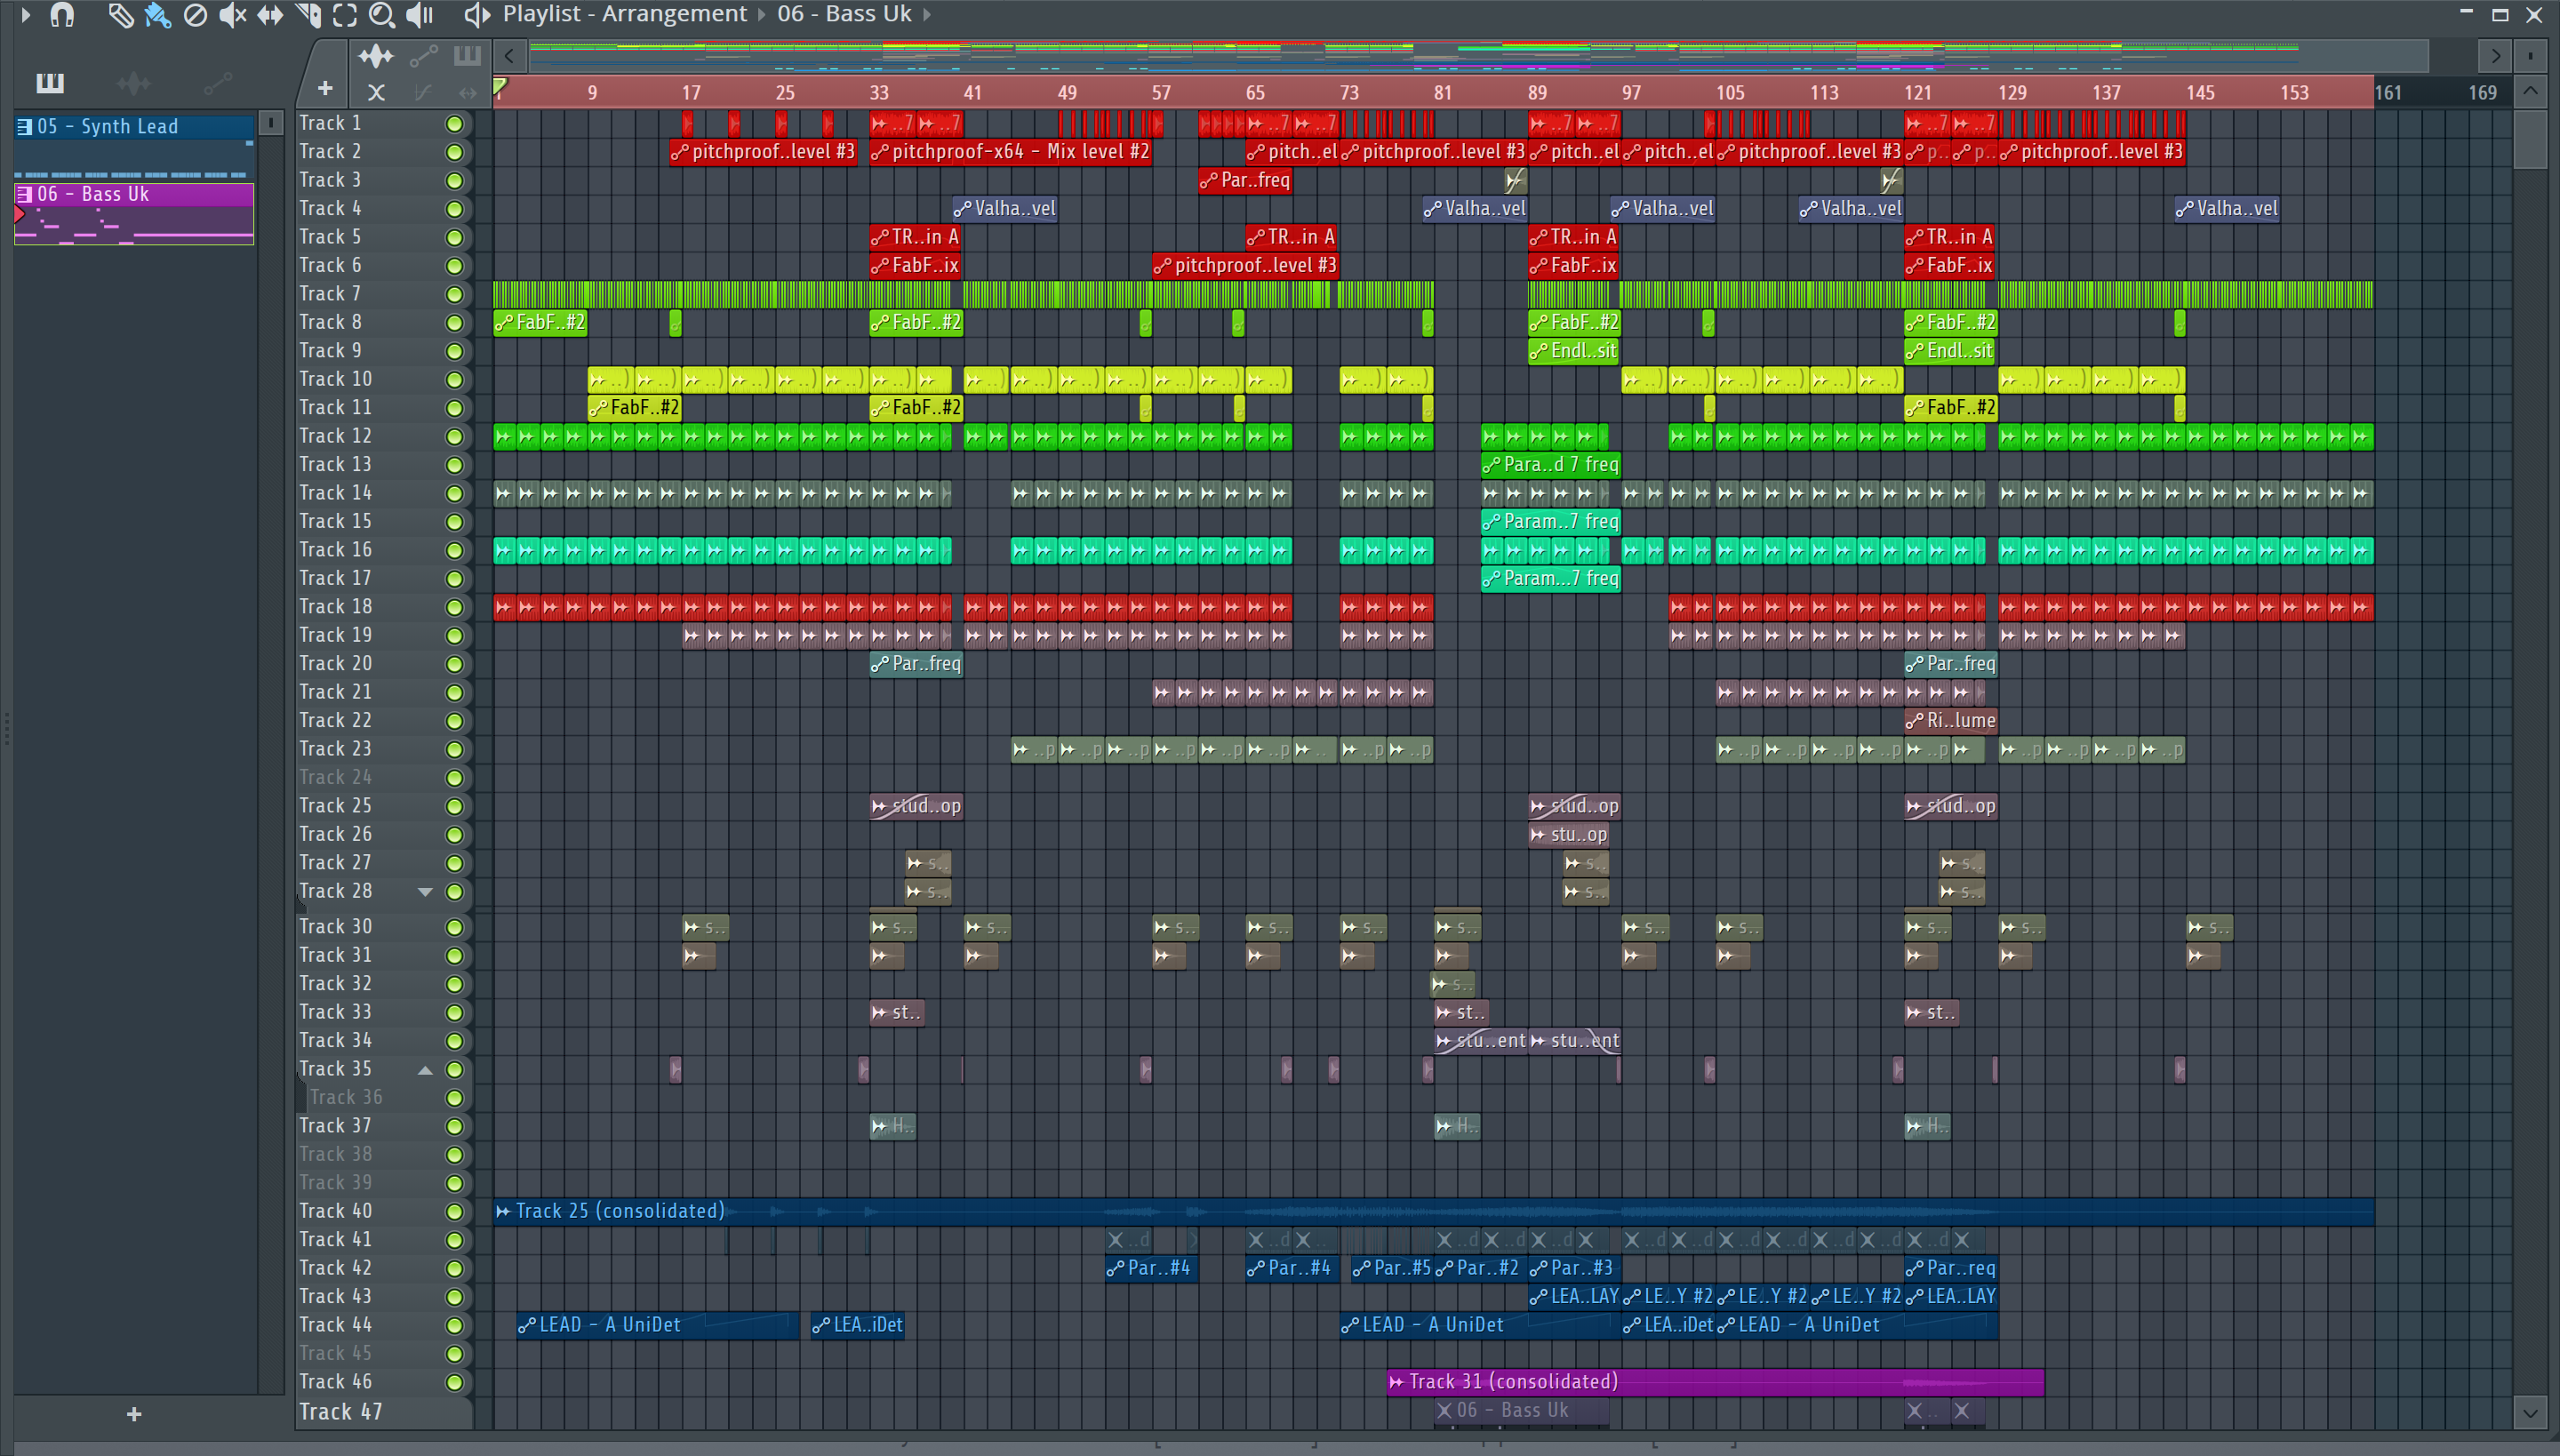Select the Slip tool
Screen dimensions: 2560x1456
tap(270, 15)
